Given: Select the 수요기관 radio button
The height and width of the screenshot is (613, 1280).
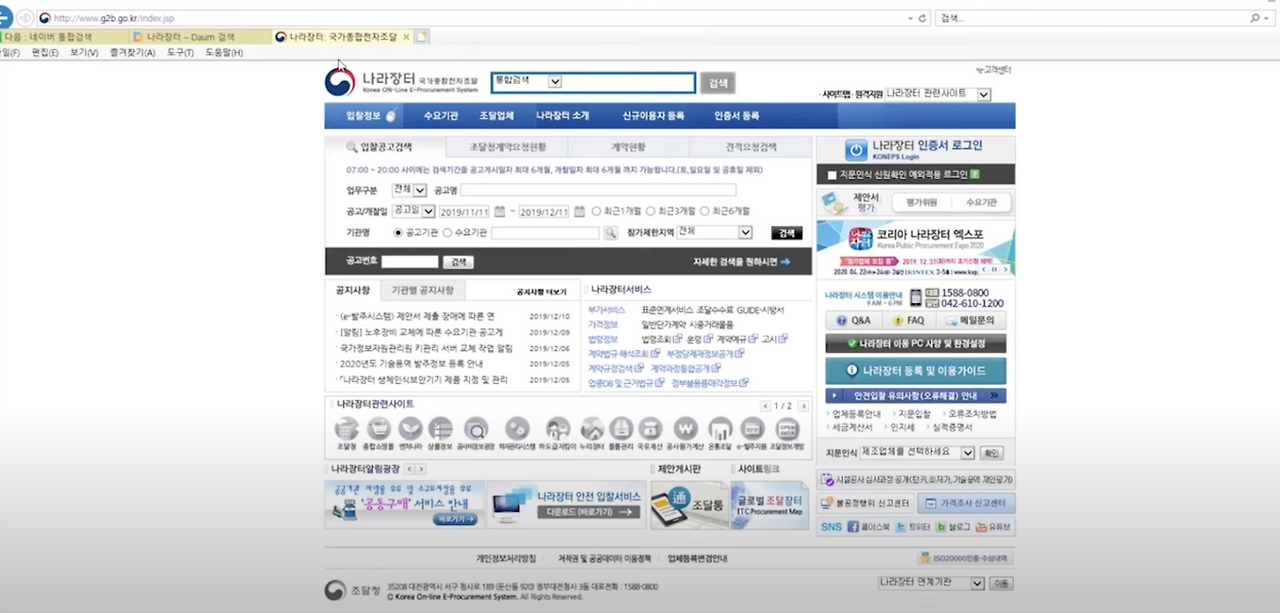Looking at the screenshot, I should (x=447, y=233).
